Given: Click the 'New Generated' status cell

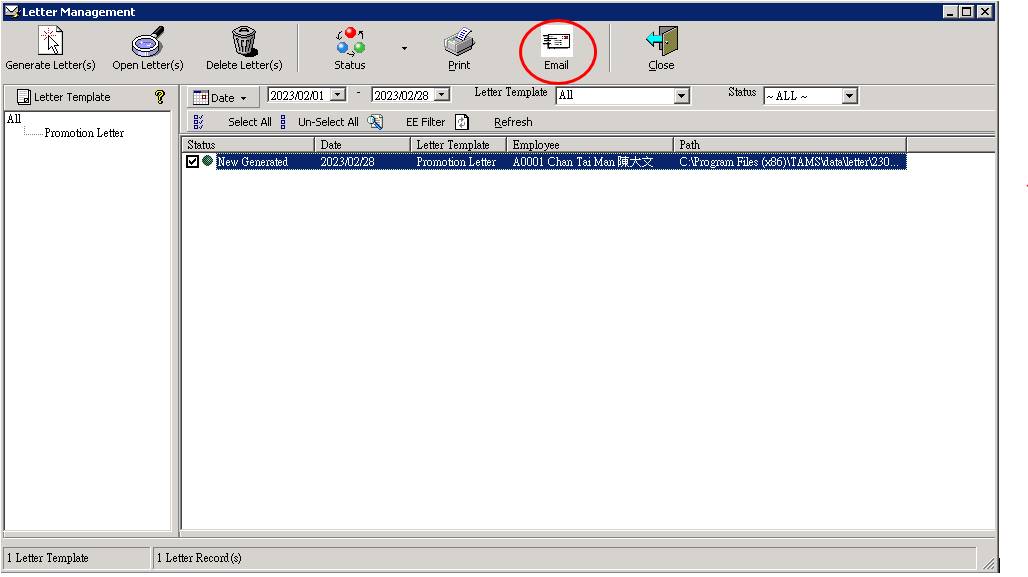Looking at the screenshot, I should 252,162.
